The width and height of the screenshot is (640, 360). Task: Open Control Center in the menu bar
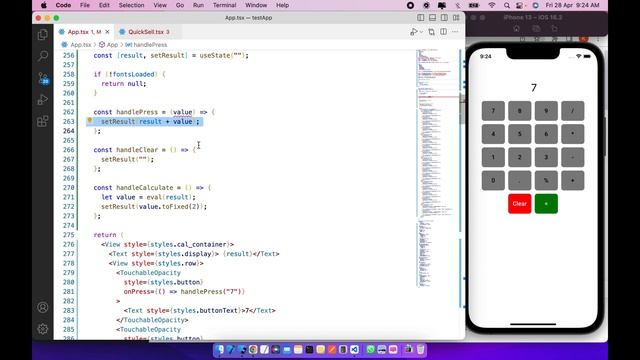tap(520, 5)
